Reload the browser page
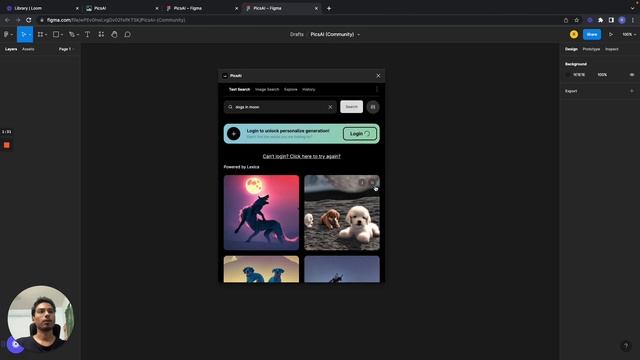This screenshot has height=360, width=640. (28, 20)
